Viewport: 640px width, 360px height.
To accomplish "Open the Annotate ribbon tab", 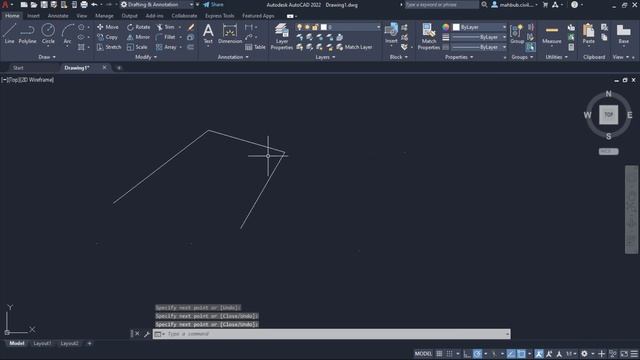I will coord(58,16).
